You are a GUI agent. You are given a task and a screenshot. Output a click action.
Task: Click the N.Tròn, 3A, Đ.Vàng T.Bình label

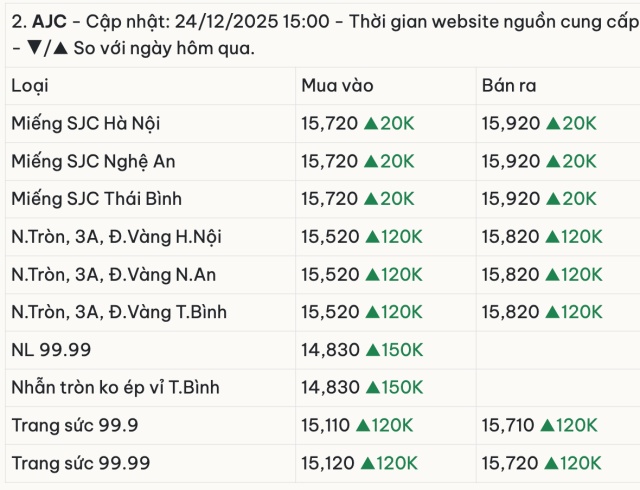119,313
